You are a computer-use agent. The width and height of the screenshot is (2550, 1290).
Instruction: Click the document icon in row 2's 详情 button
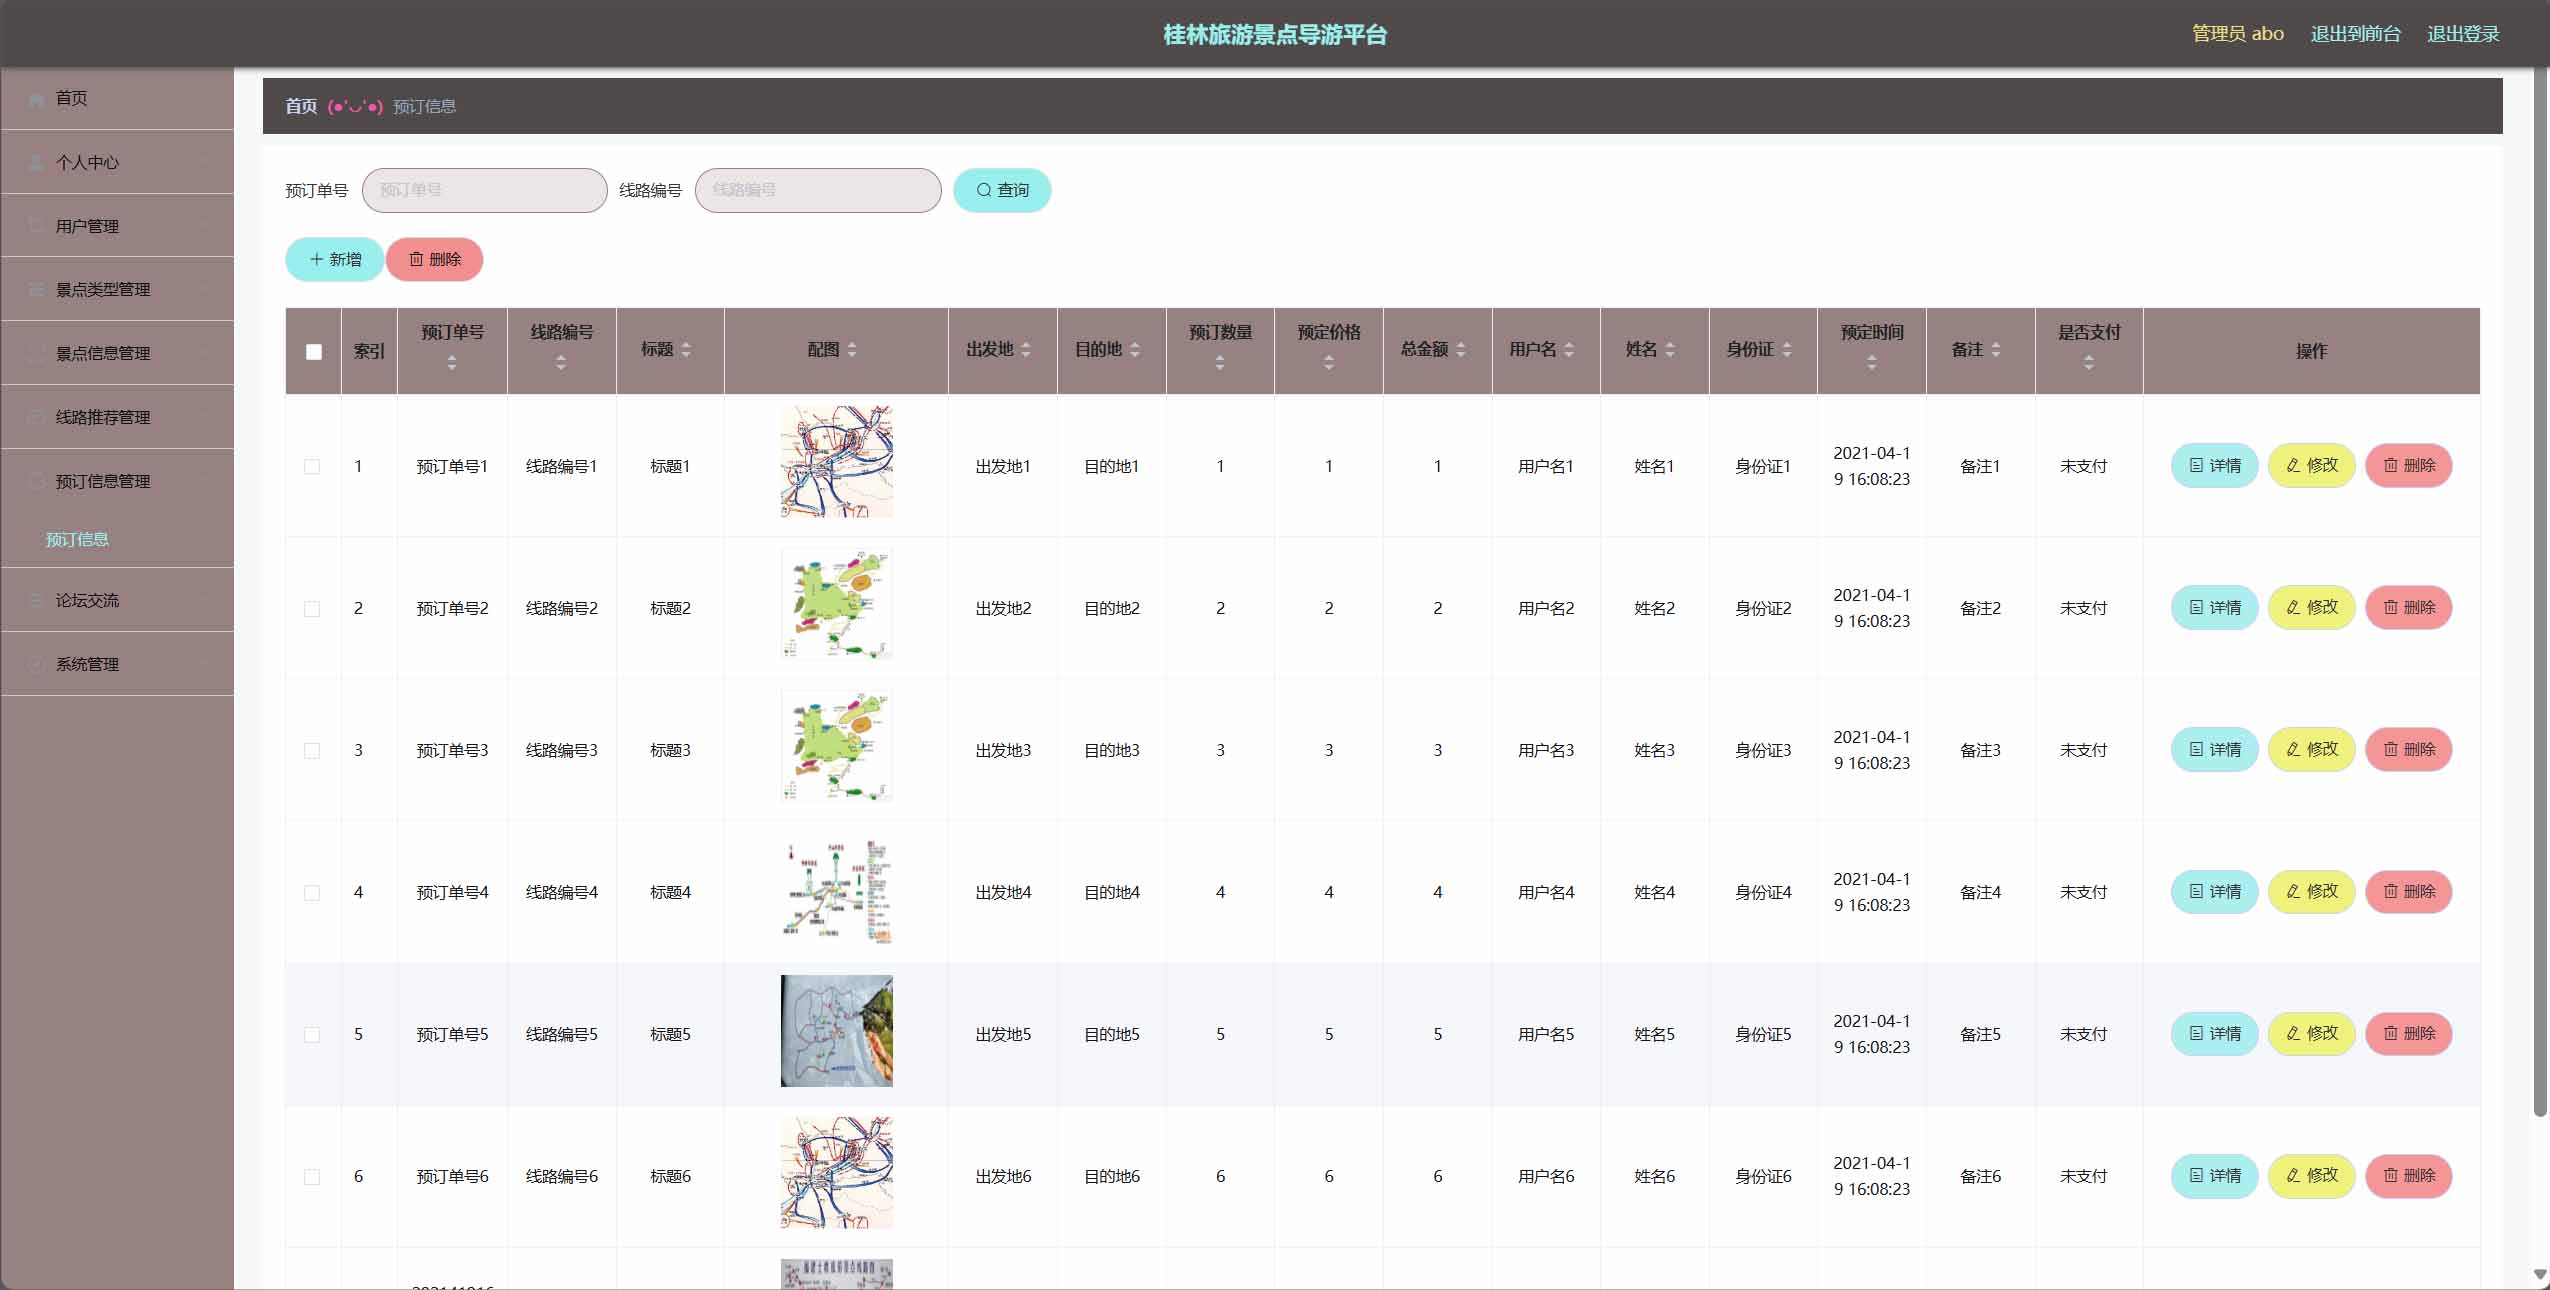(2196, 608)
